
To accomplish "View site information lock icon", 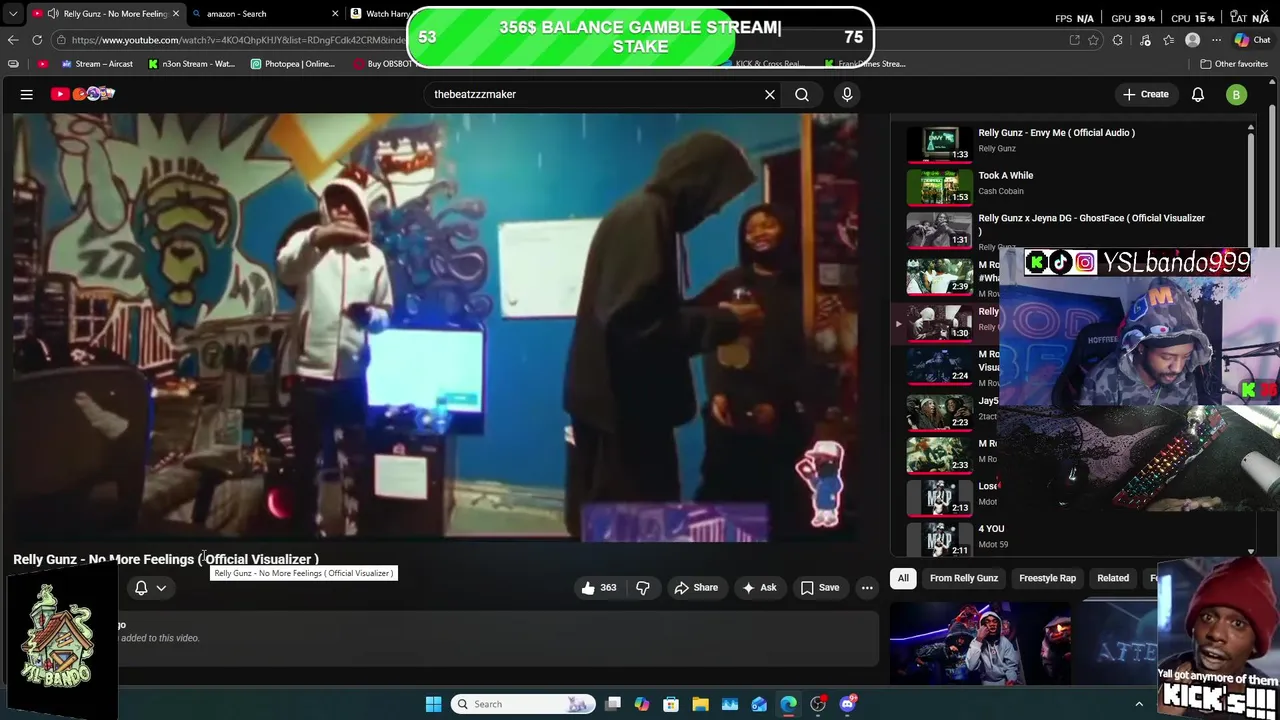I will 62,40.
